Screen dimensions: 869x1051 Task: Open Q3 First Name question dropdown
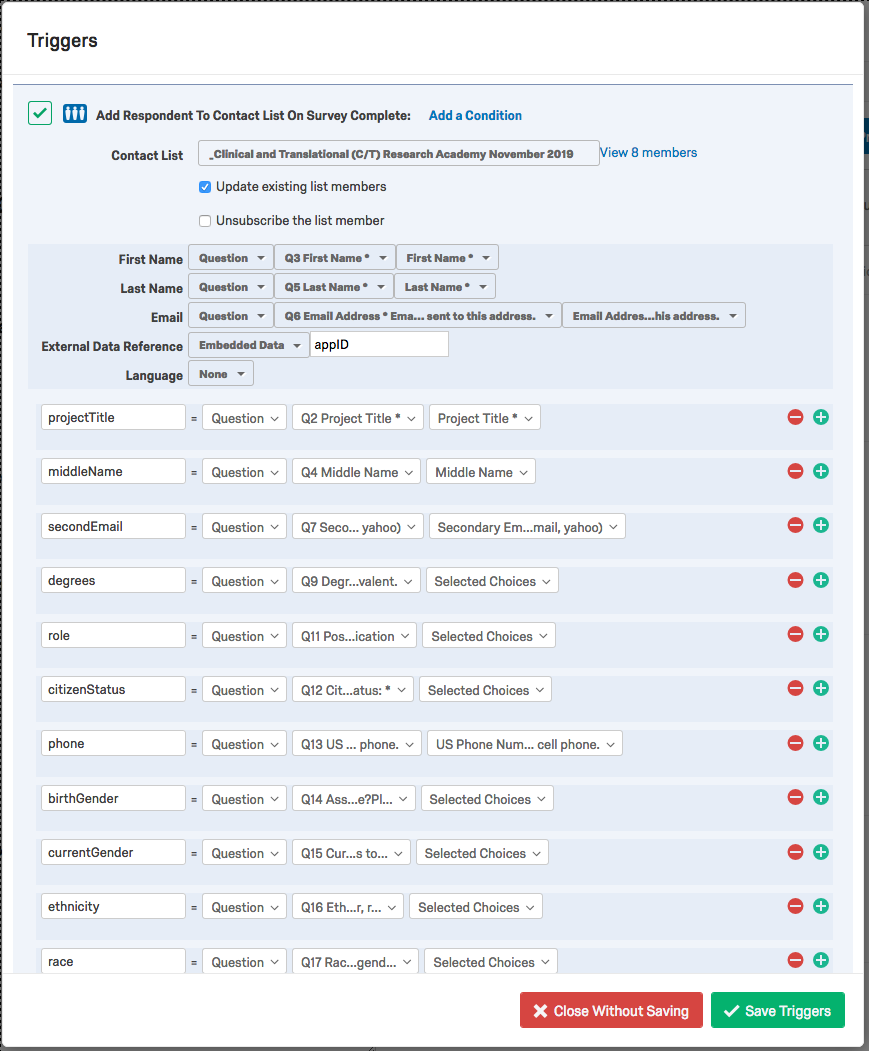pos(335,258)
